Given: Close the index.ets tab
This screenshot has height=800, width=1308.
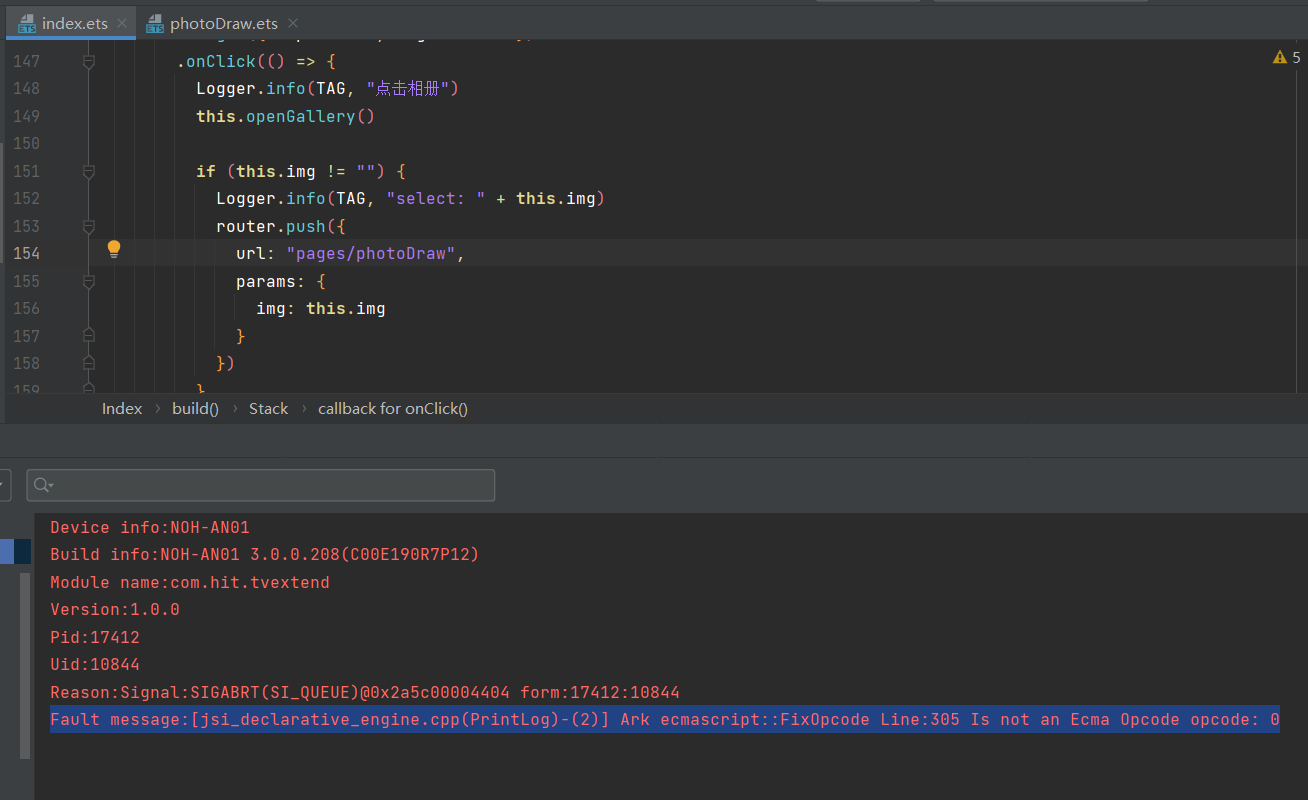Looking at the screenshot, I should [123, 24].
